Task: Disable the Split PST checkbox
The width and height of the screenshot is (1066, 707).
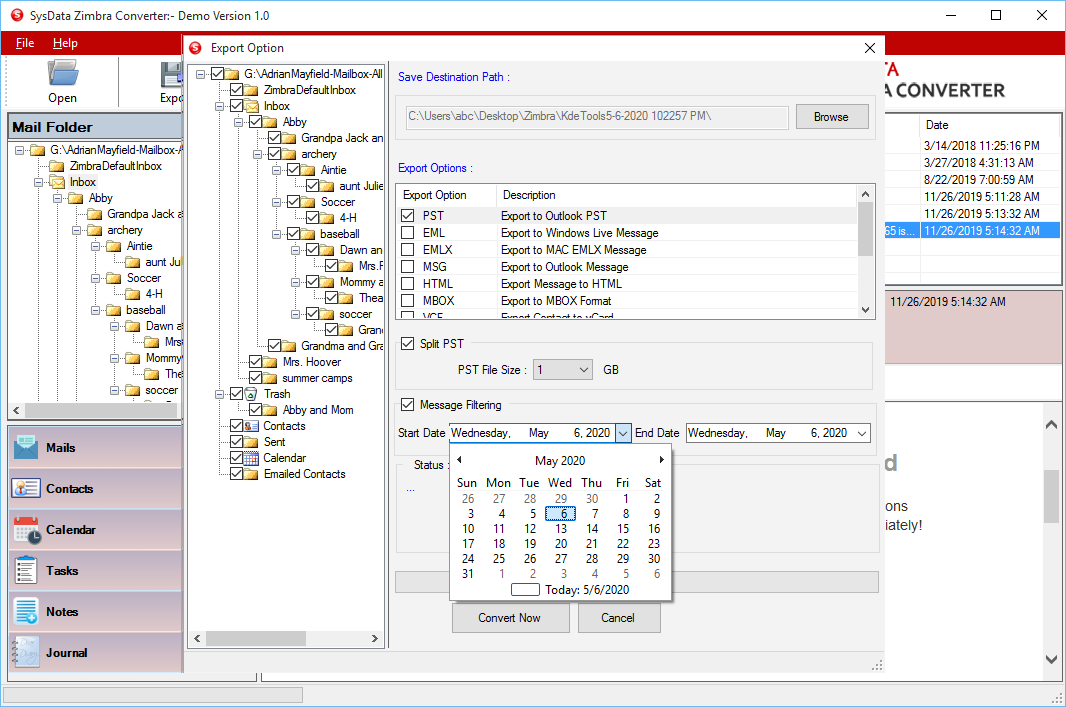Action: pyautogui.click(x=407, y=344)
